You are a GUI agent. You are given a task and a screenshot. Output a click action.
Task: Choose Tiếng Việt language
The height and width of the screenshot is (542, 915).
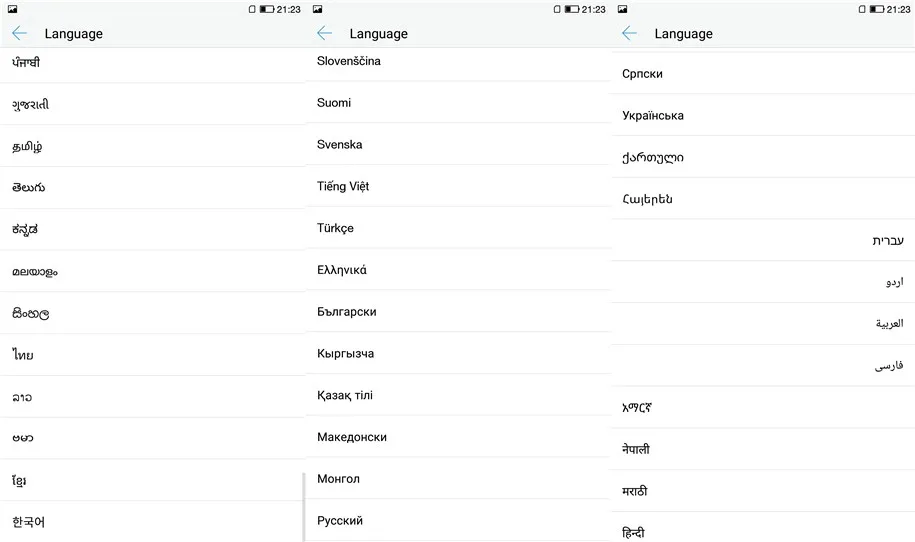(458, 186)
